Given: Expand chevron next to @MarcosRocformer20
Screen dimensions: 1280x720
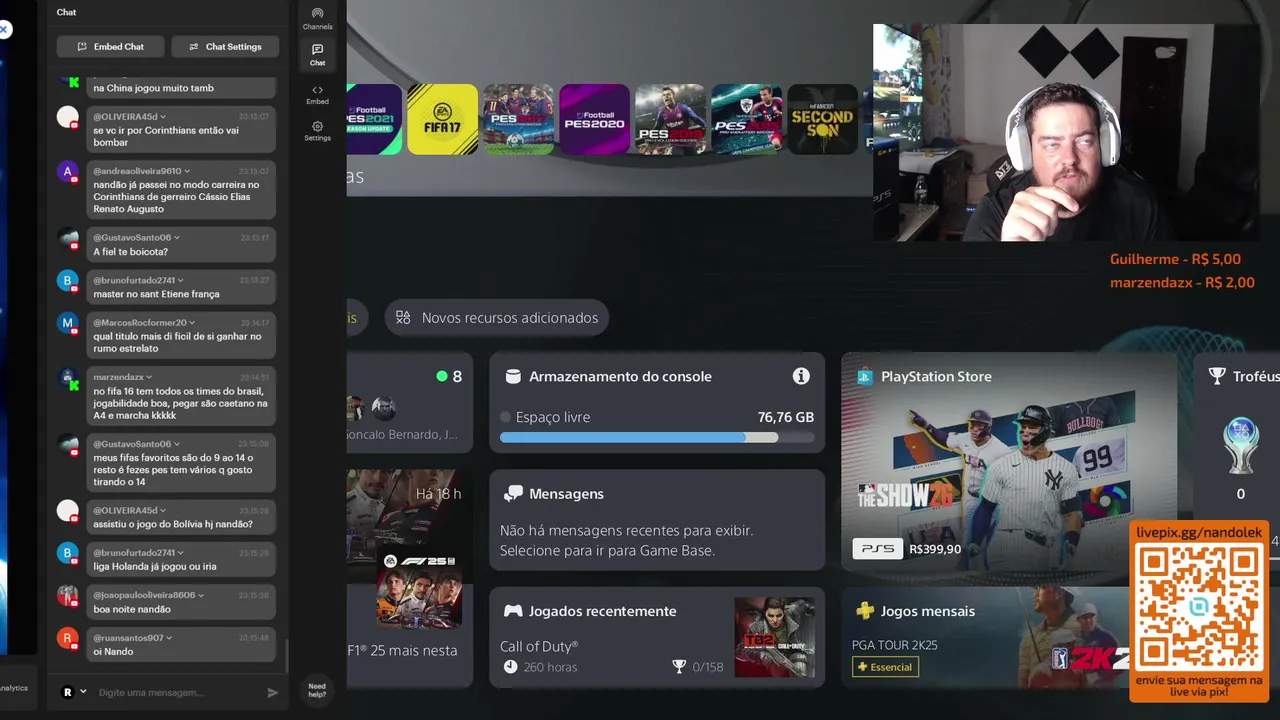Looking at the screenshot, I should pos(192,323).
